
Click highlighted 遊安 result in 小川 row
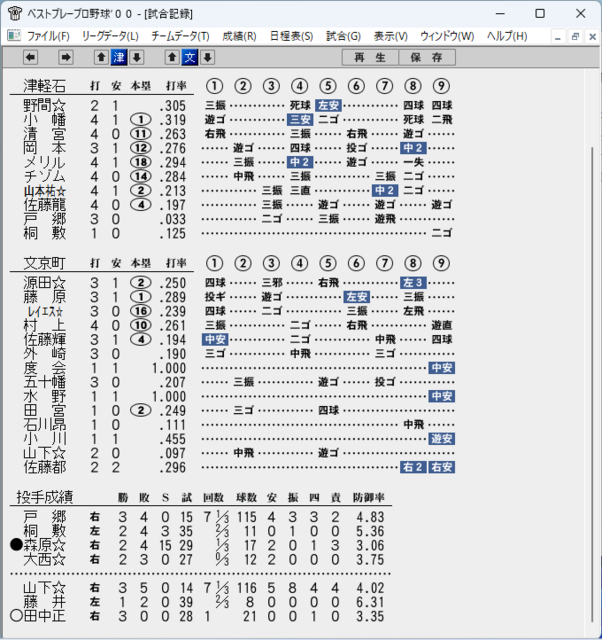(442, 439)
